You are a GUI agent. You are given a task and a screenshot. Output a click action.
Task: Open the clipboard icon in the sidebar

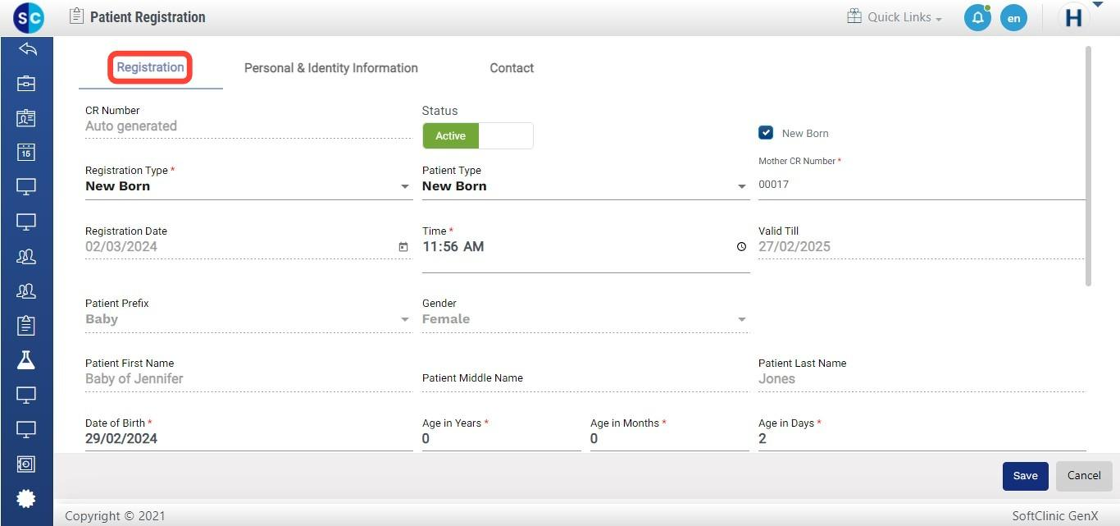pos(26,325)
